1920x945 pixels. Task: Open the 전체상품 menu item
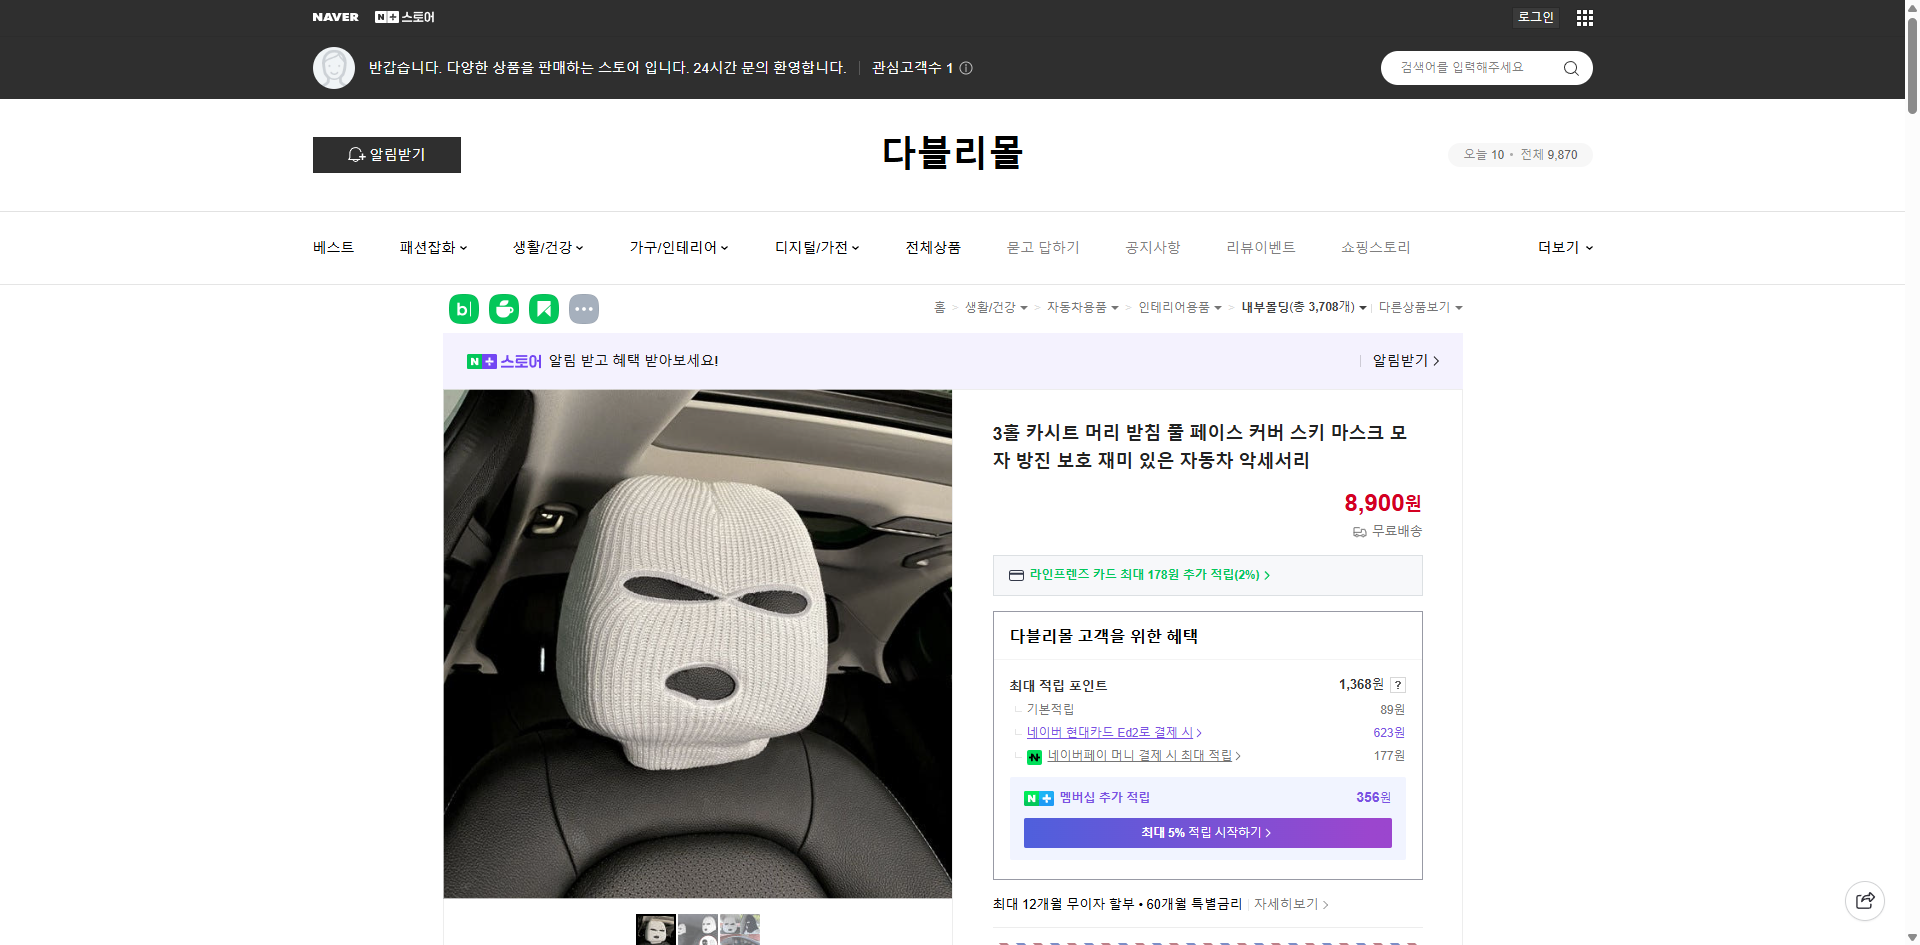(x=932, y=247)
